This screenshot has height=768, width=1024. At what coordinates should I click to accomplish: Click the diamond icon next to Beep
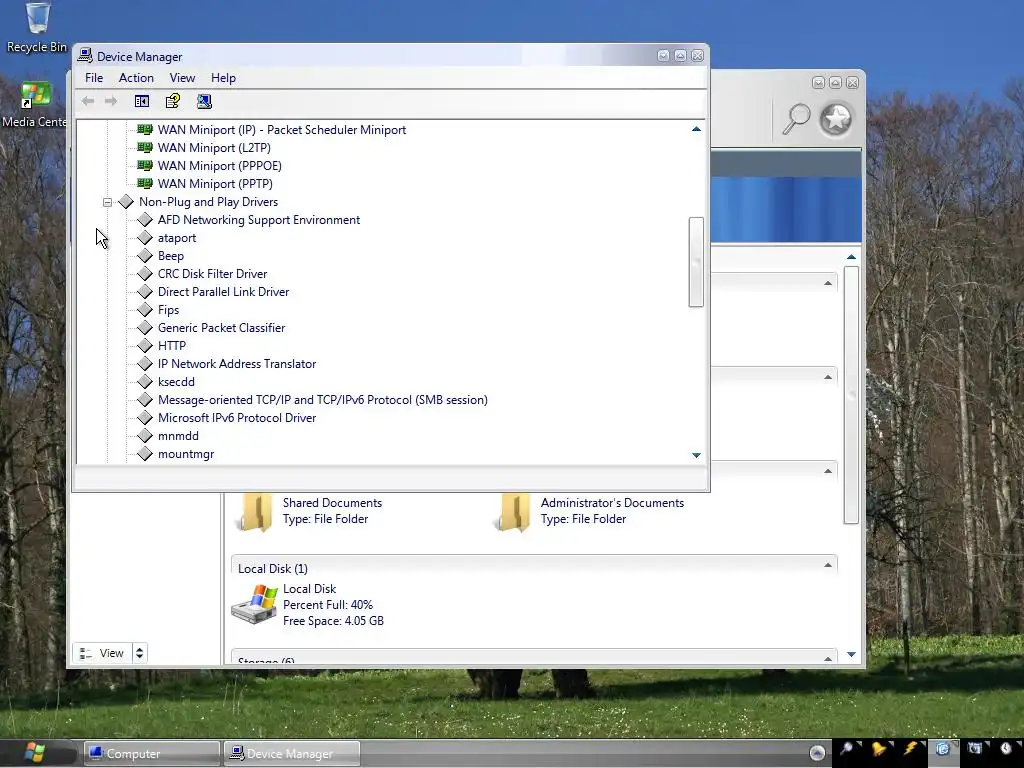[145, 255]
